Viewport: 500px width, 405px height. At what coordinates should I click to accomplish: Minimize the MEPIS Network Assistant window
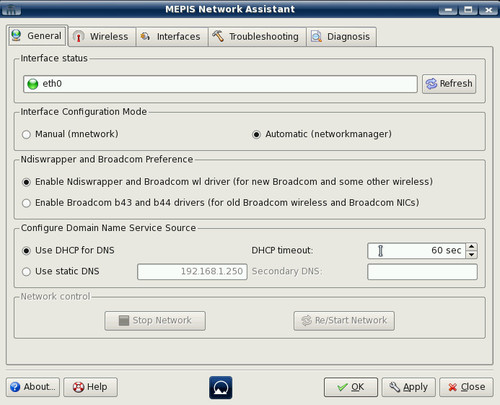(x=448, y=10)
